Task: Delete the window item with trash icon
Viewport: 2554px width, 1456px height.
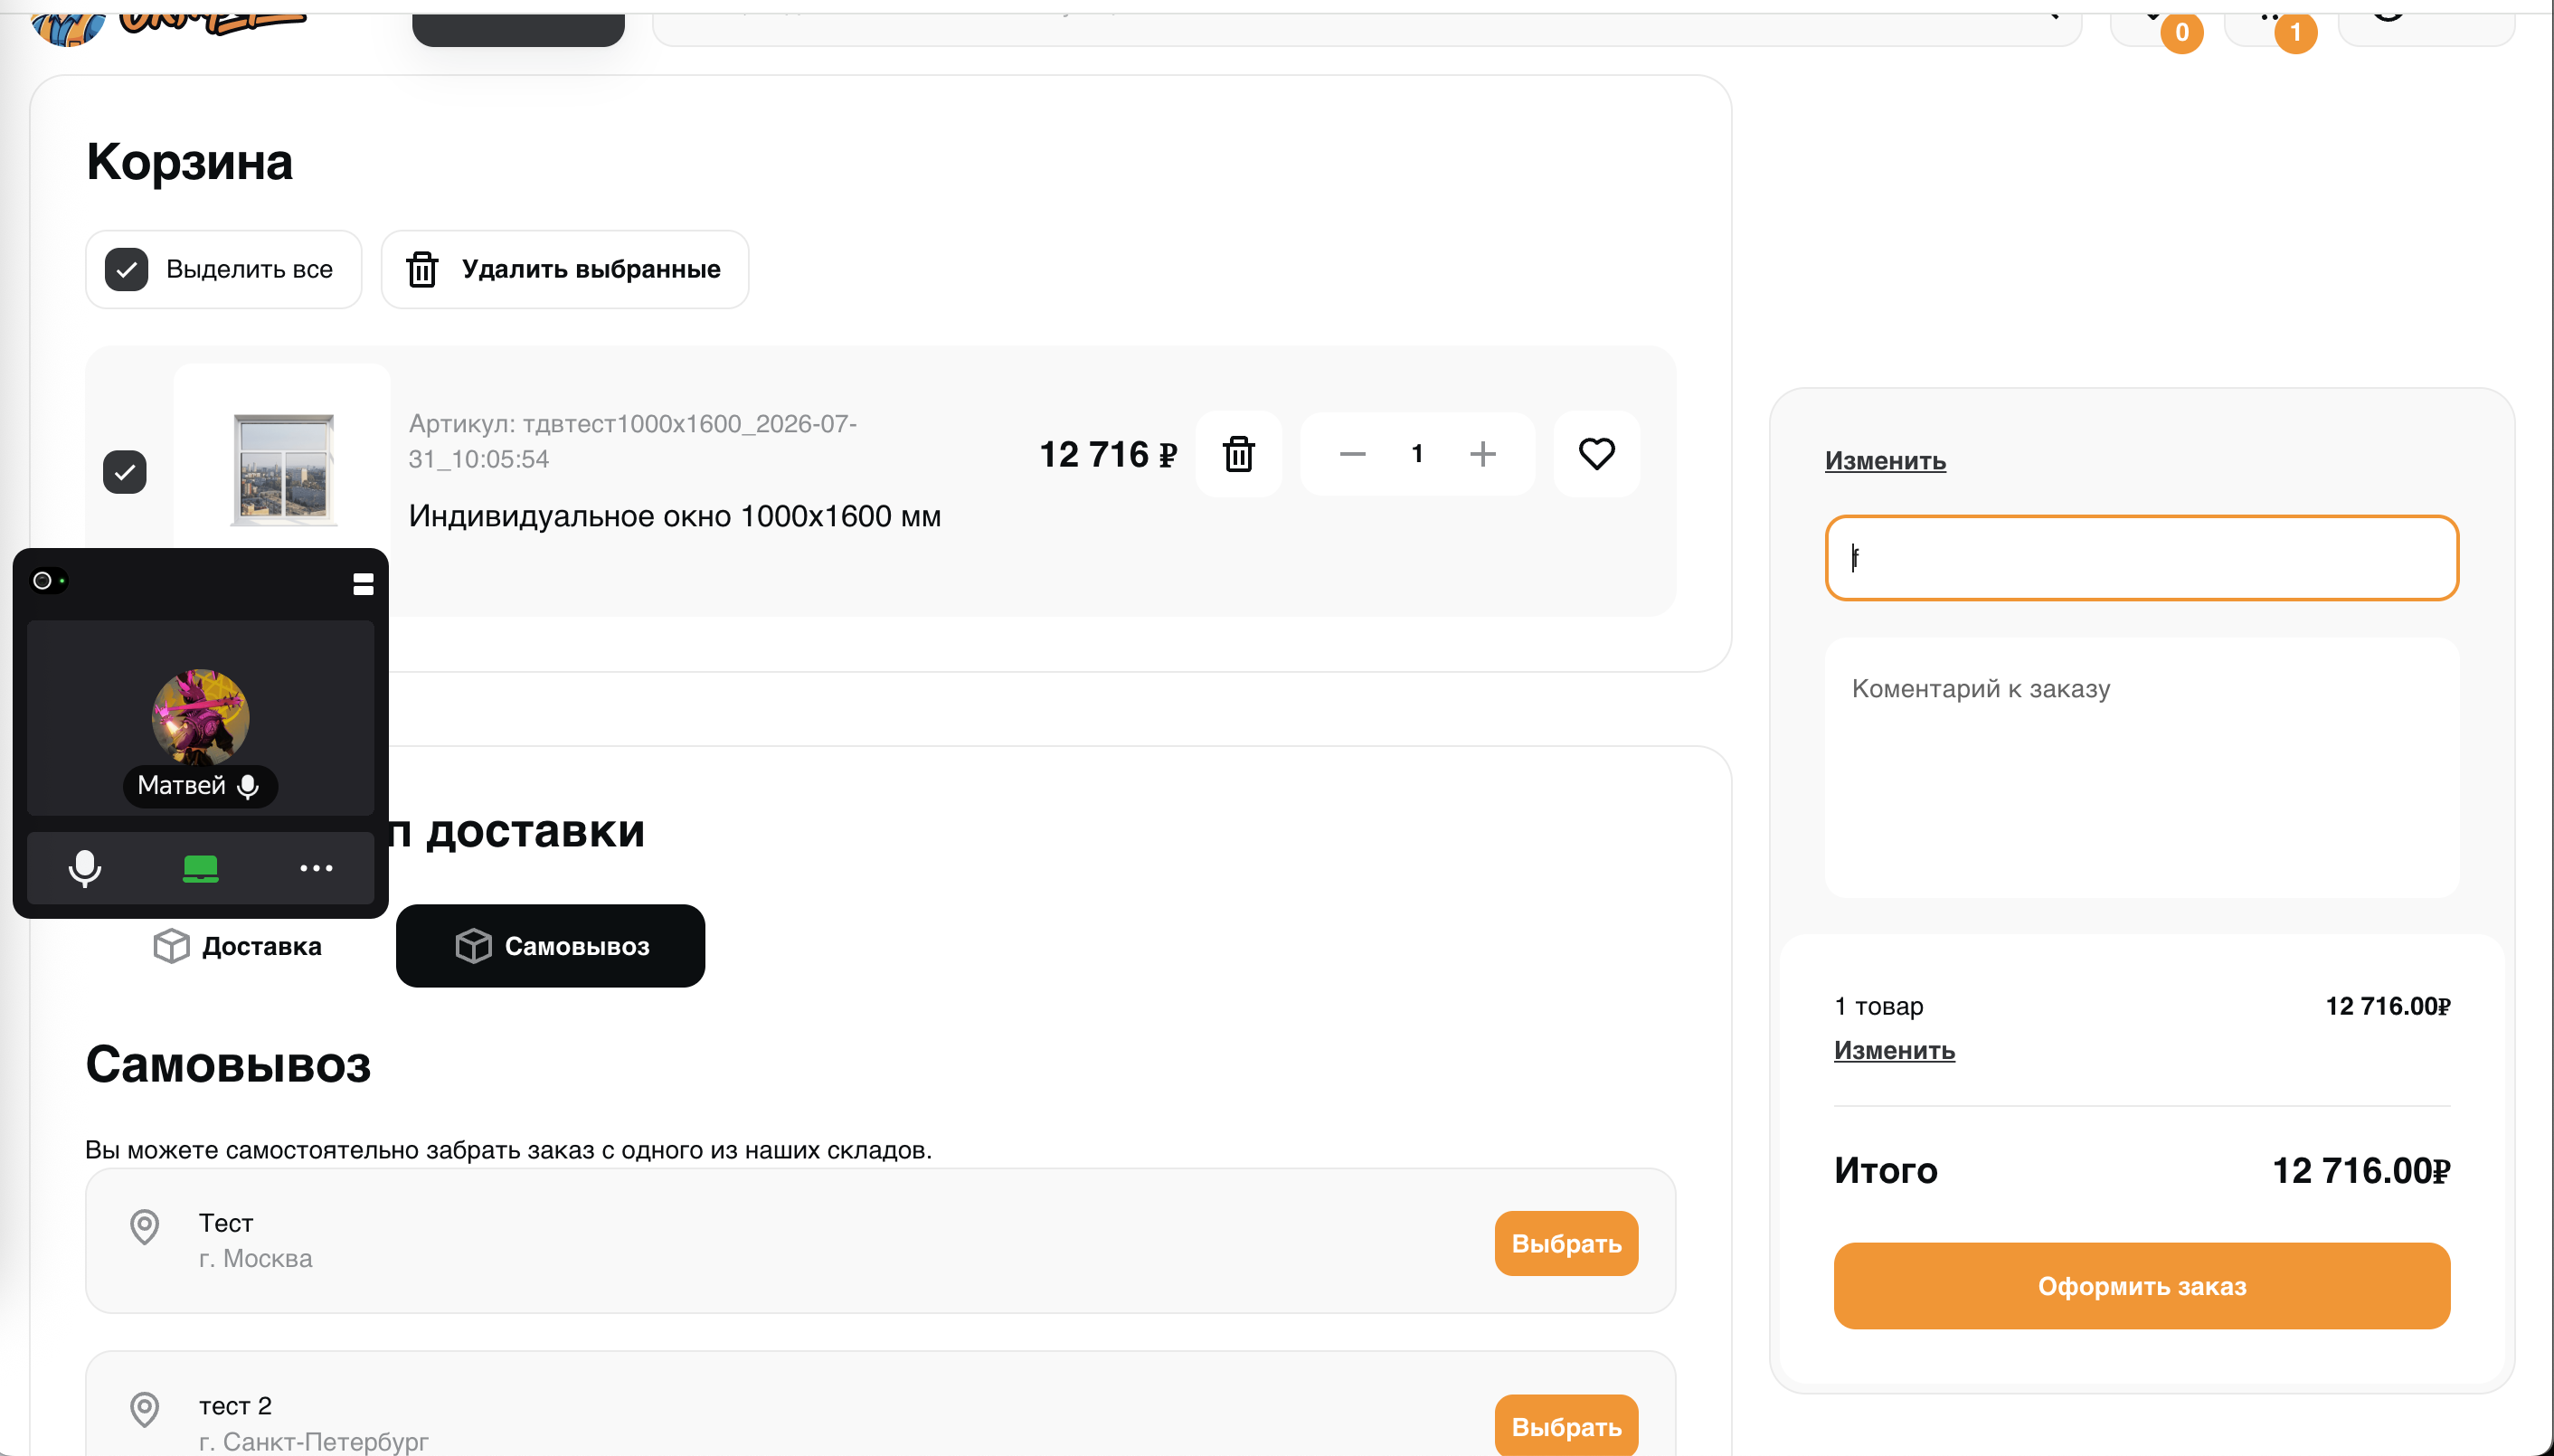Action: (1239, 454)
